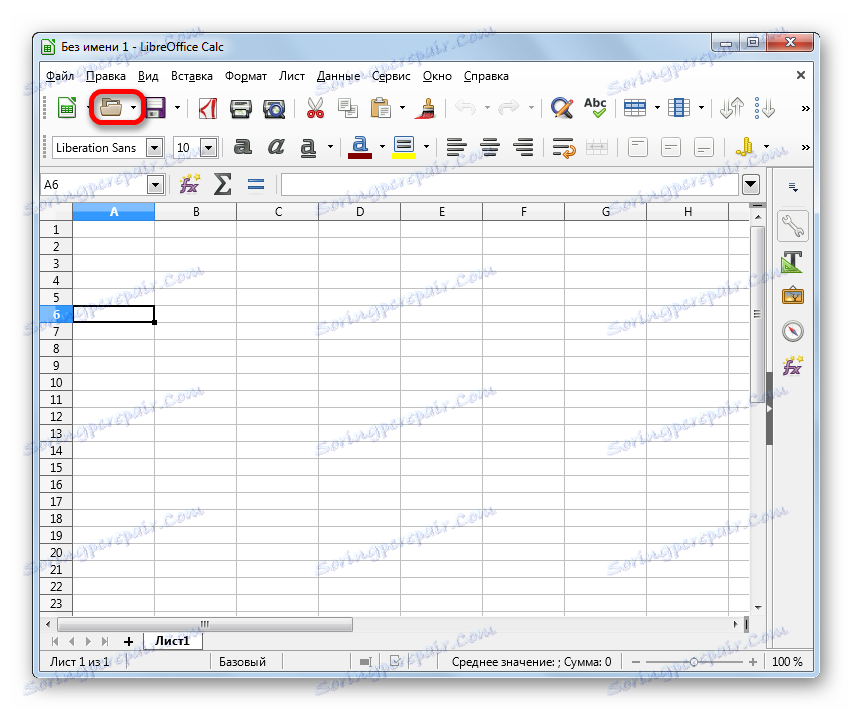Select row 12 header

(x=56, y=417)
